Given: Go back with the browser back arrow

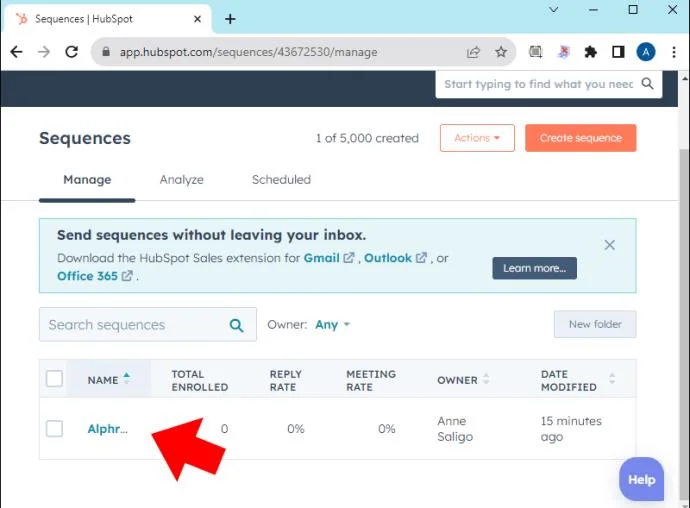Looking at the screenshot, I should [x=16, y=52].
